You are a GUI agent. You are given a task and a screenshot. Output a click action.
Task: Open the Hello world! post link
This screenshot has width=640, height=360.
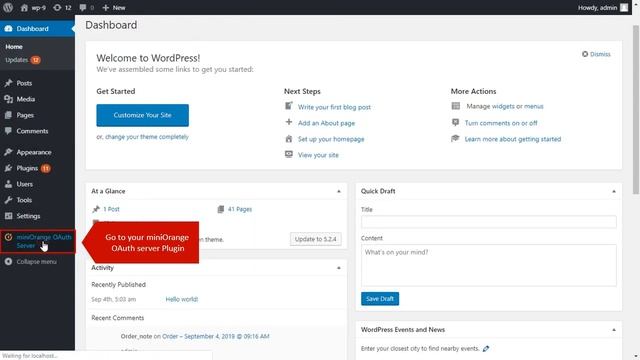pyautogui.click(x=182, y=299)
